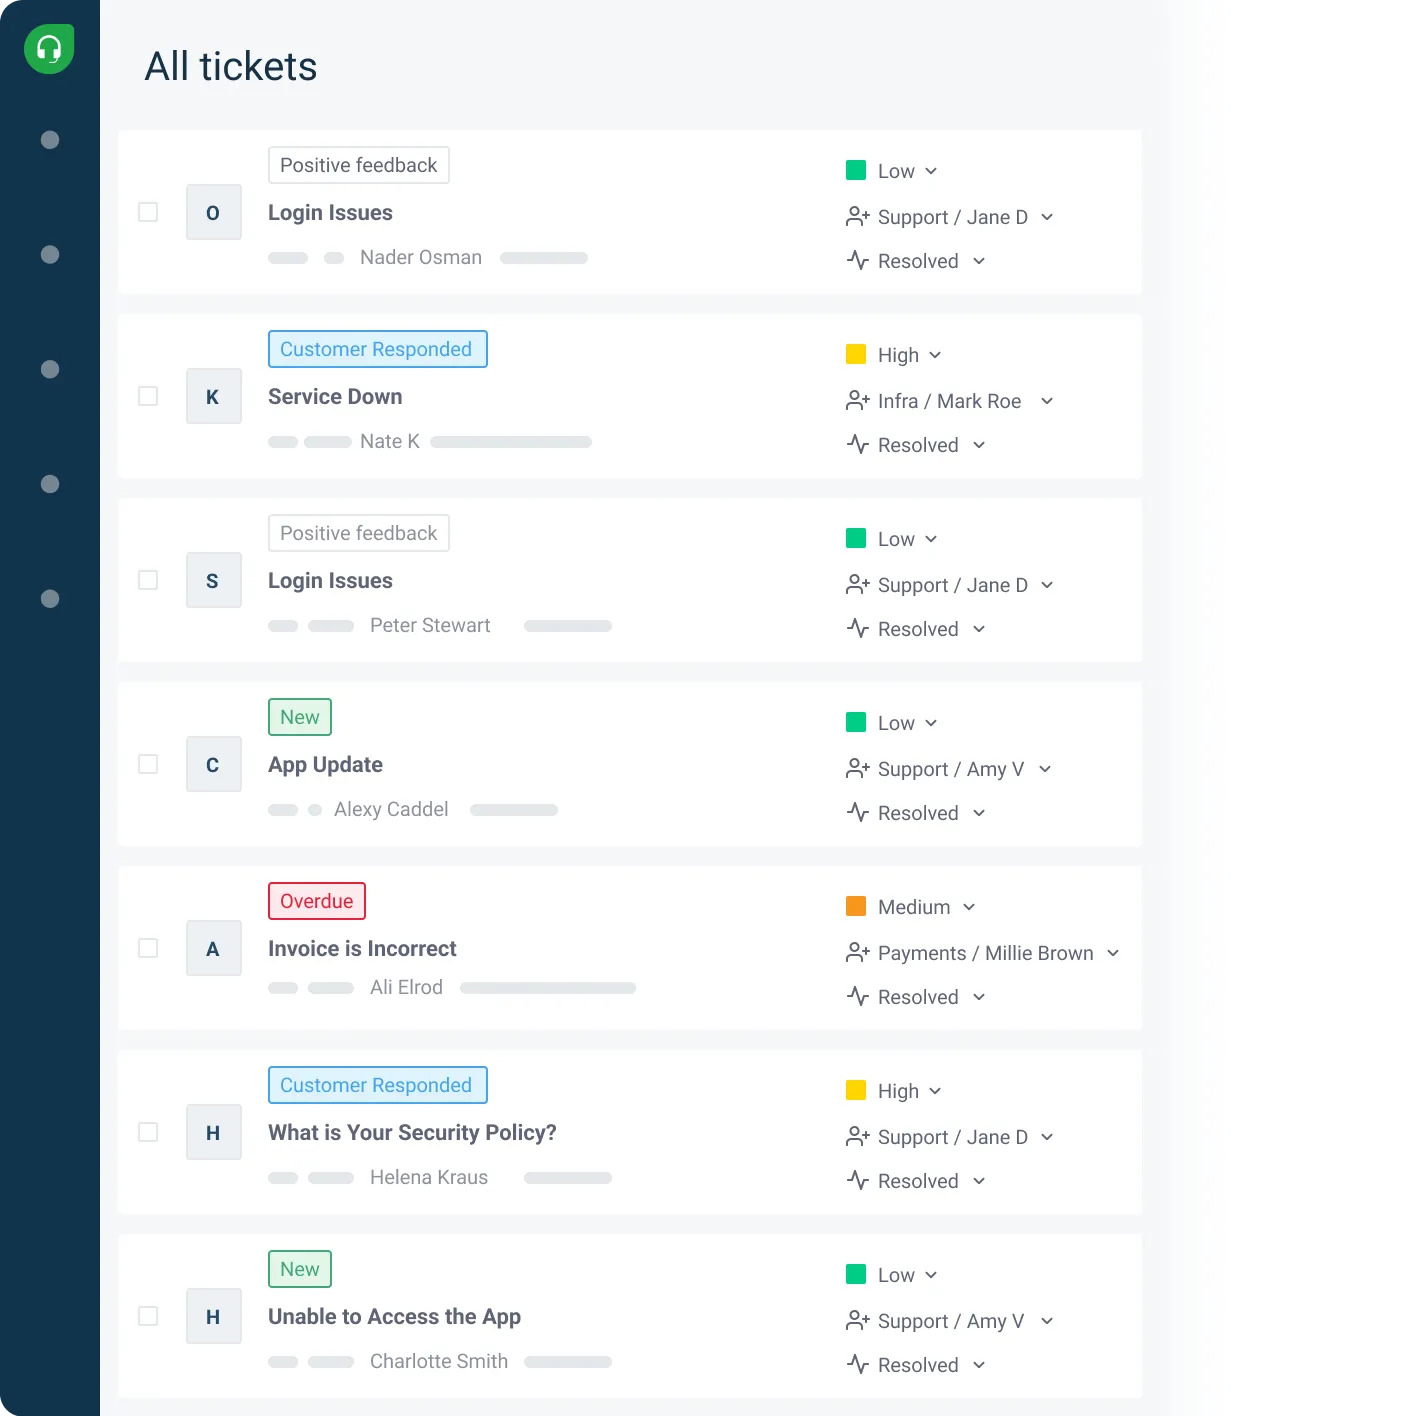Click the status pulse icon for App Update
1416x1416 pixels.
[857, 813]
